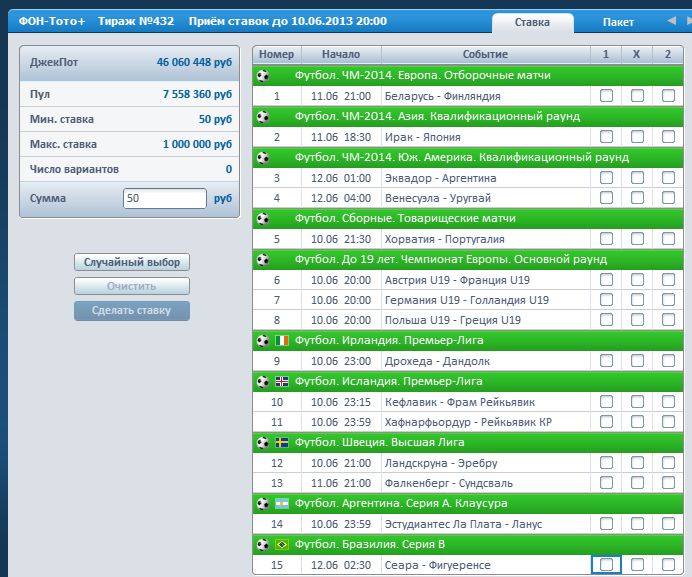Screen dimensions: 692x577
Task: Click the Brazil flag icon
Action: pos(282,544)
